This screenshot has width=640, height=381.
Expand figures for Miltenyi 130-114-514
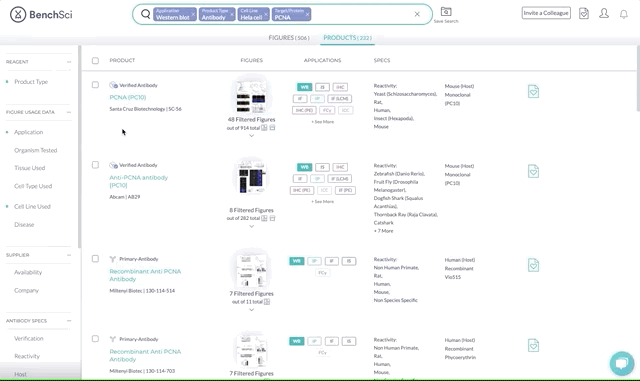point(251,310)
